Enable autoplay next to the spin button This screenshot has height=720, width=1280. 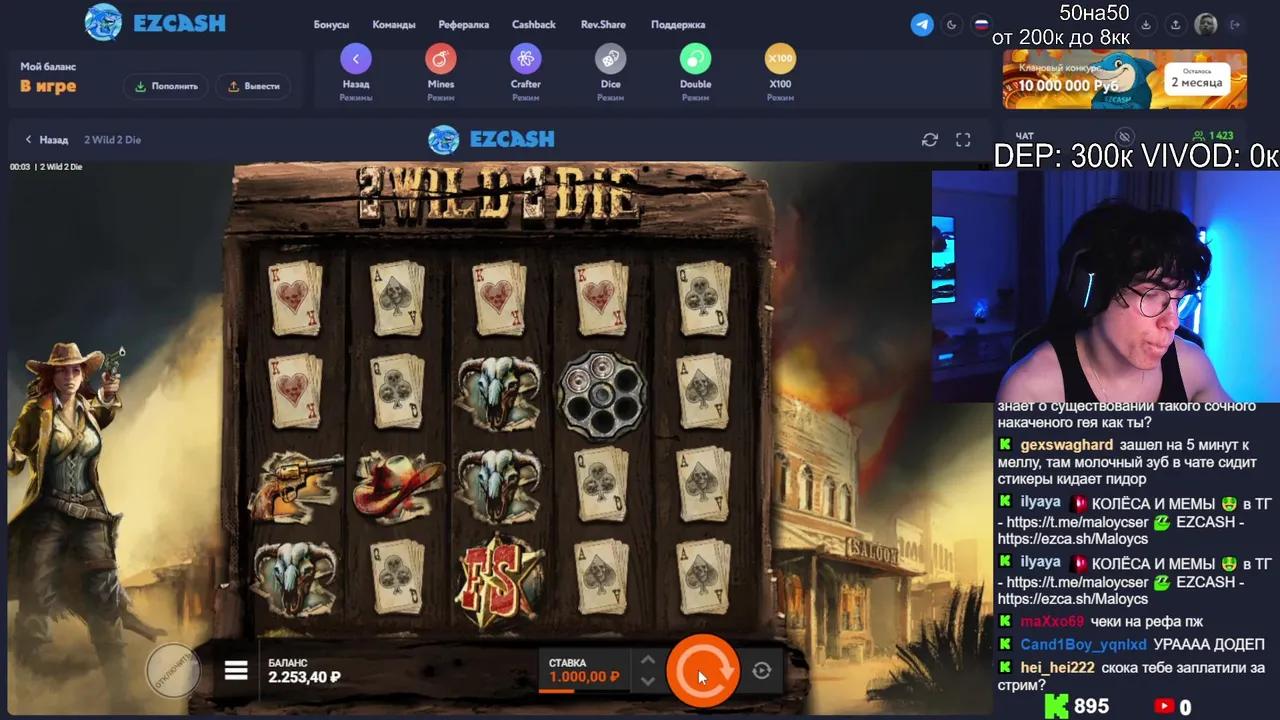[x=761, y=671]
